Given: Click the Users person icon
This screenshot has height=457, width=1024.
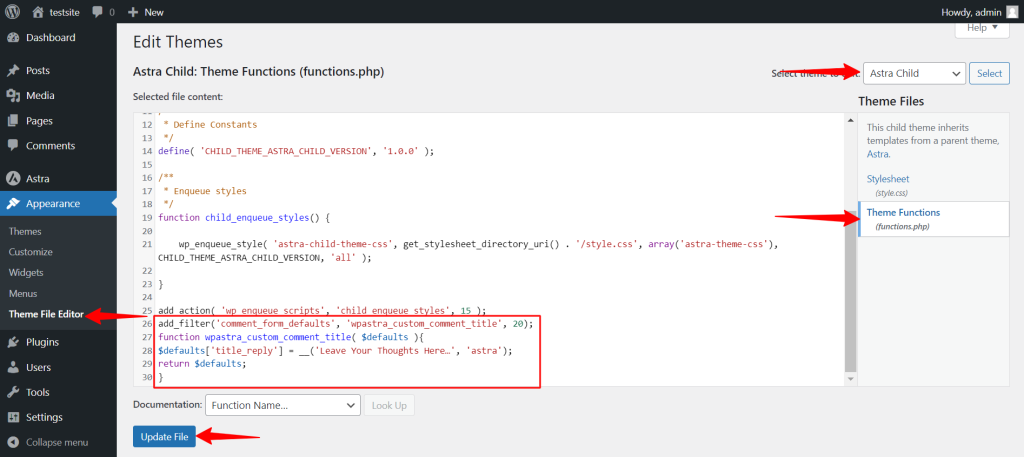Looking at the screenshot, I should [13, 368].
